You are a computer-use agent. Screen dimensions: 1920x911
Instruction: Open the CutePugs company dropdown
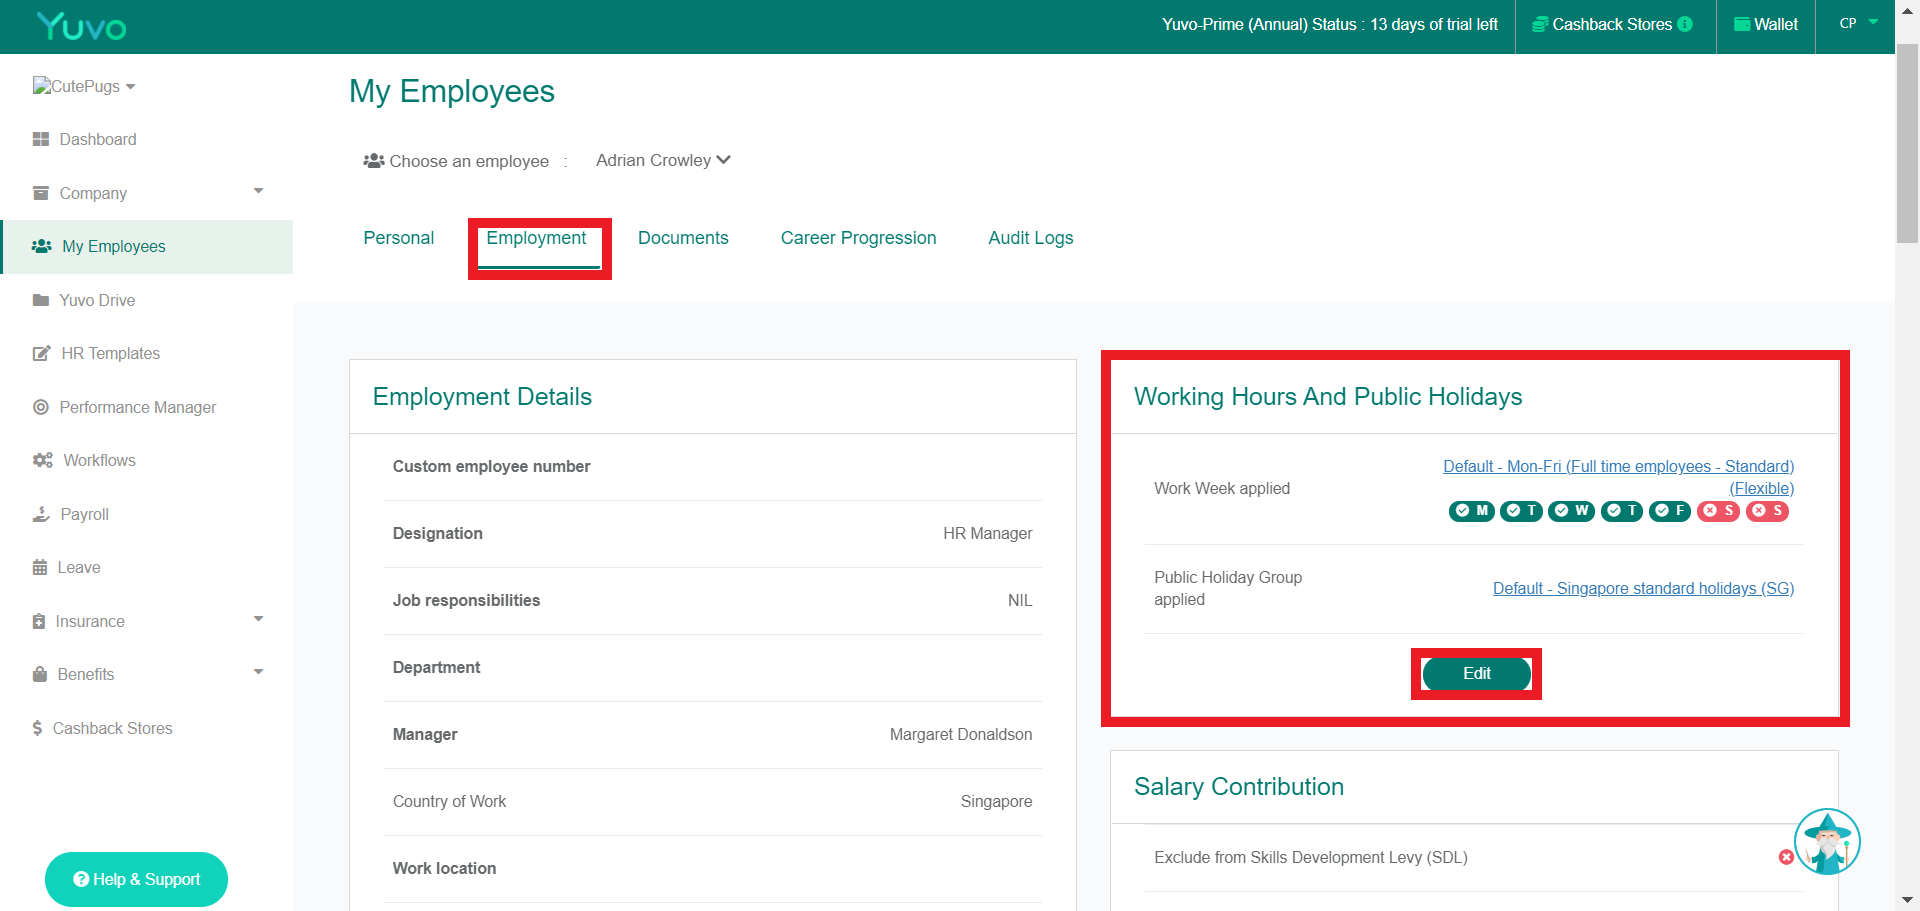84,86
